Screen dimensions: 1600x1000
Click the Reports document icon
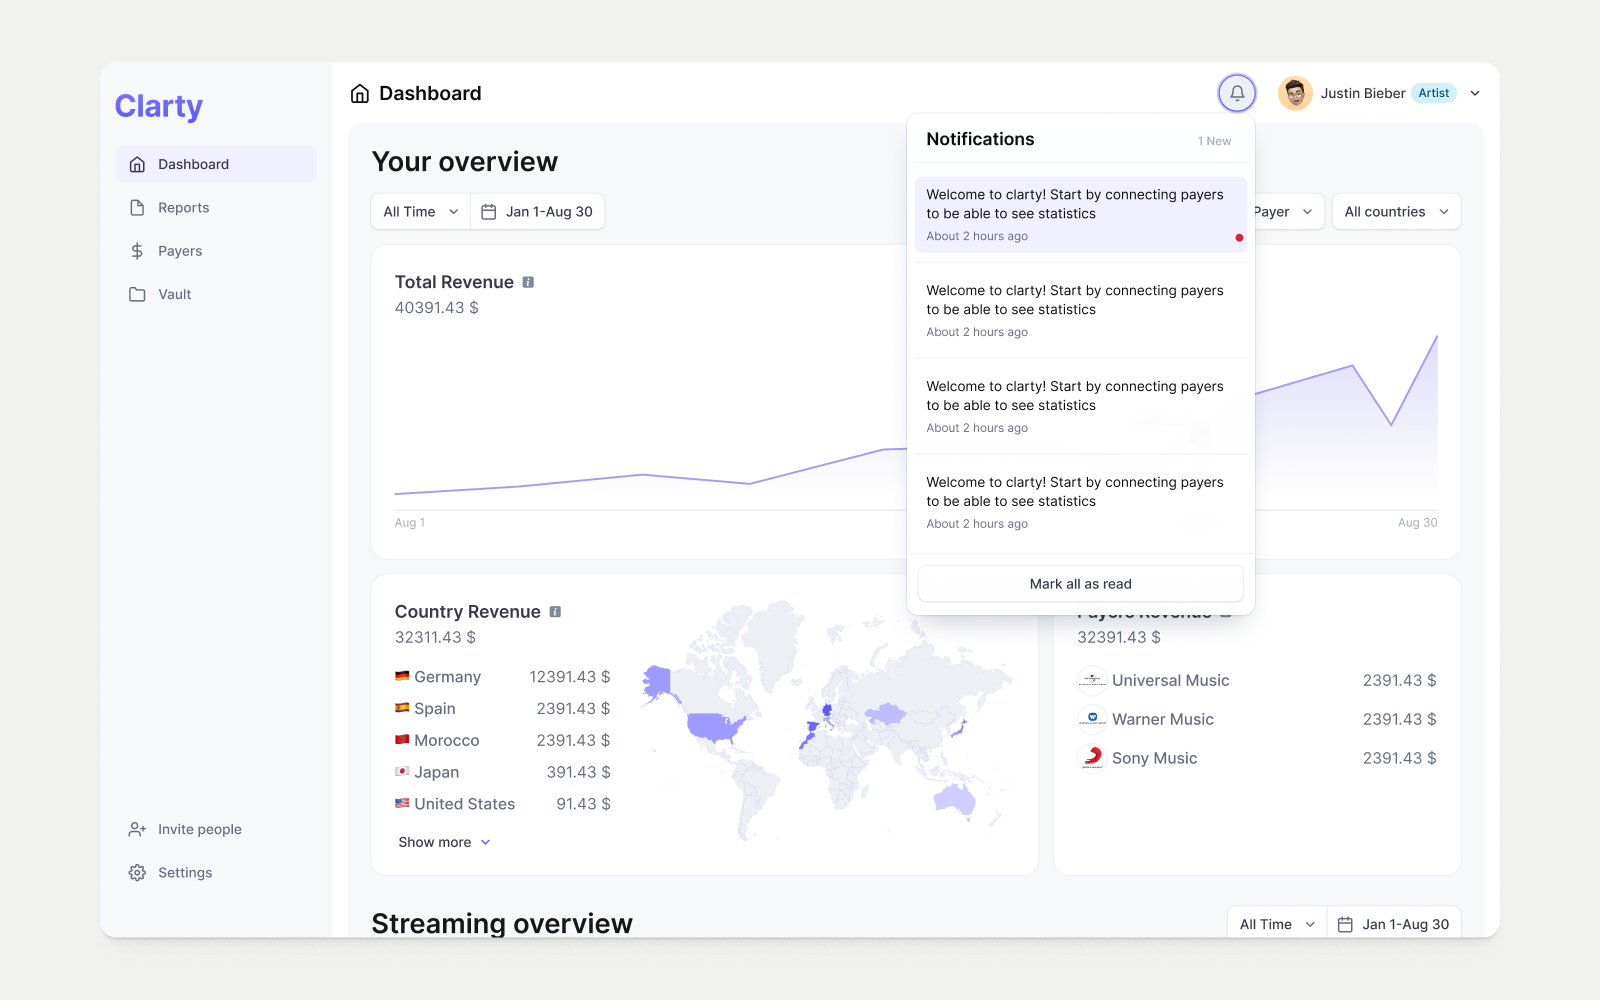point(138,208)
